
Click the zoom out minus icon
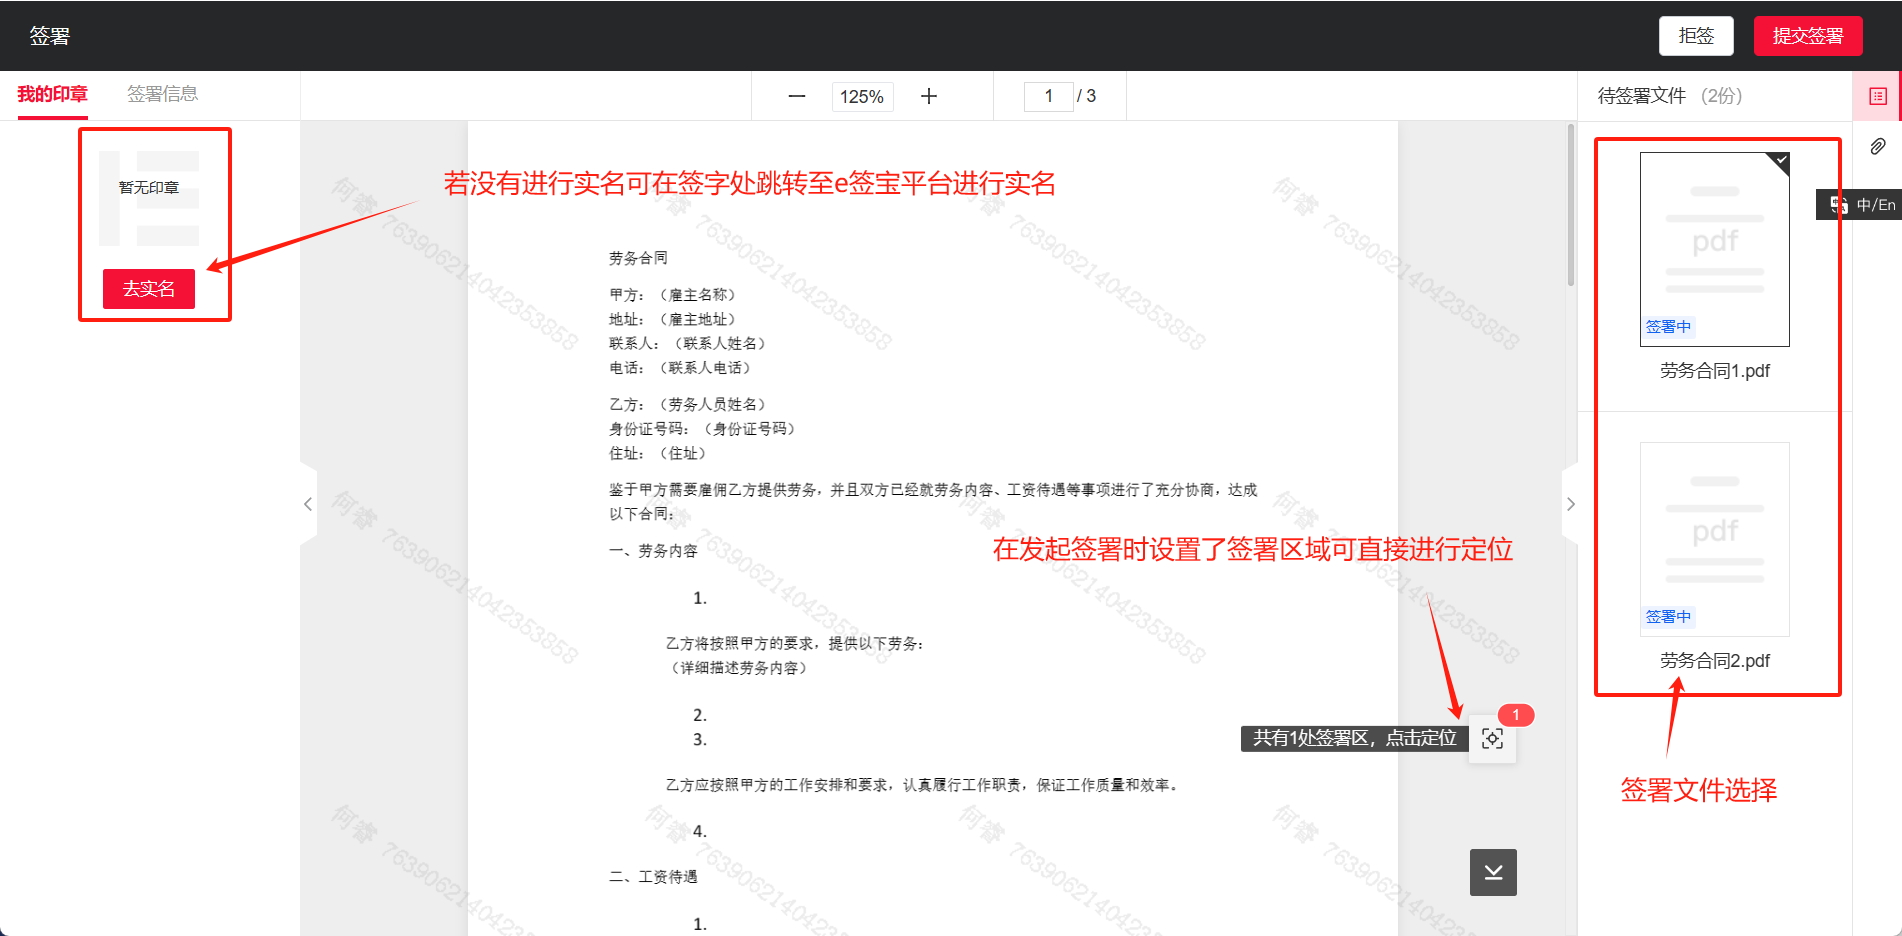click(797, 96)
